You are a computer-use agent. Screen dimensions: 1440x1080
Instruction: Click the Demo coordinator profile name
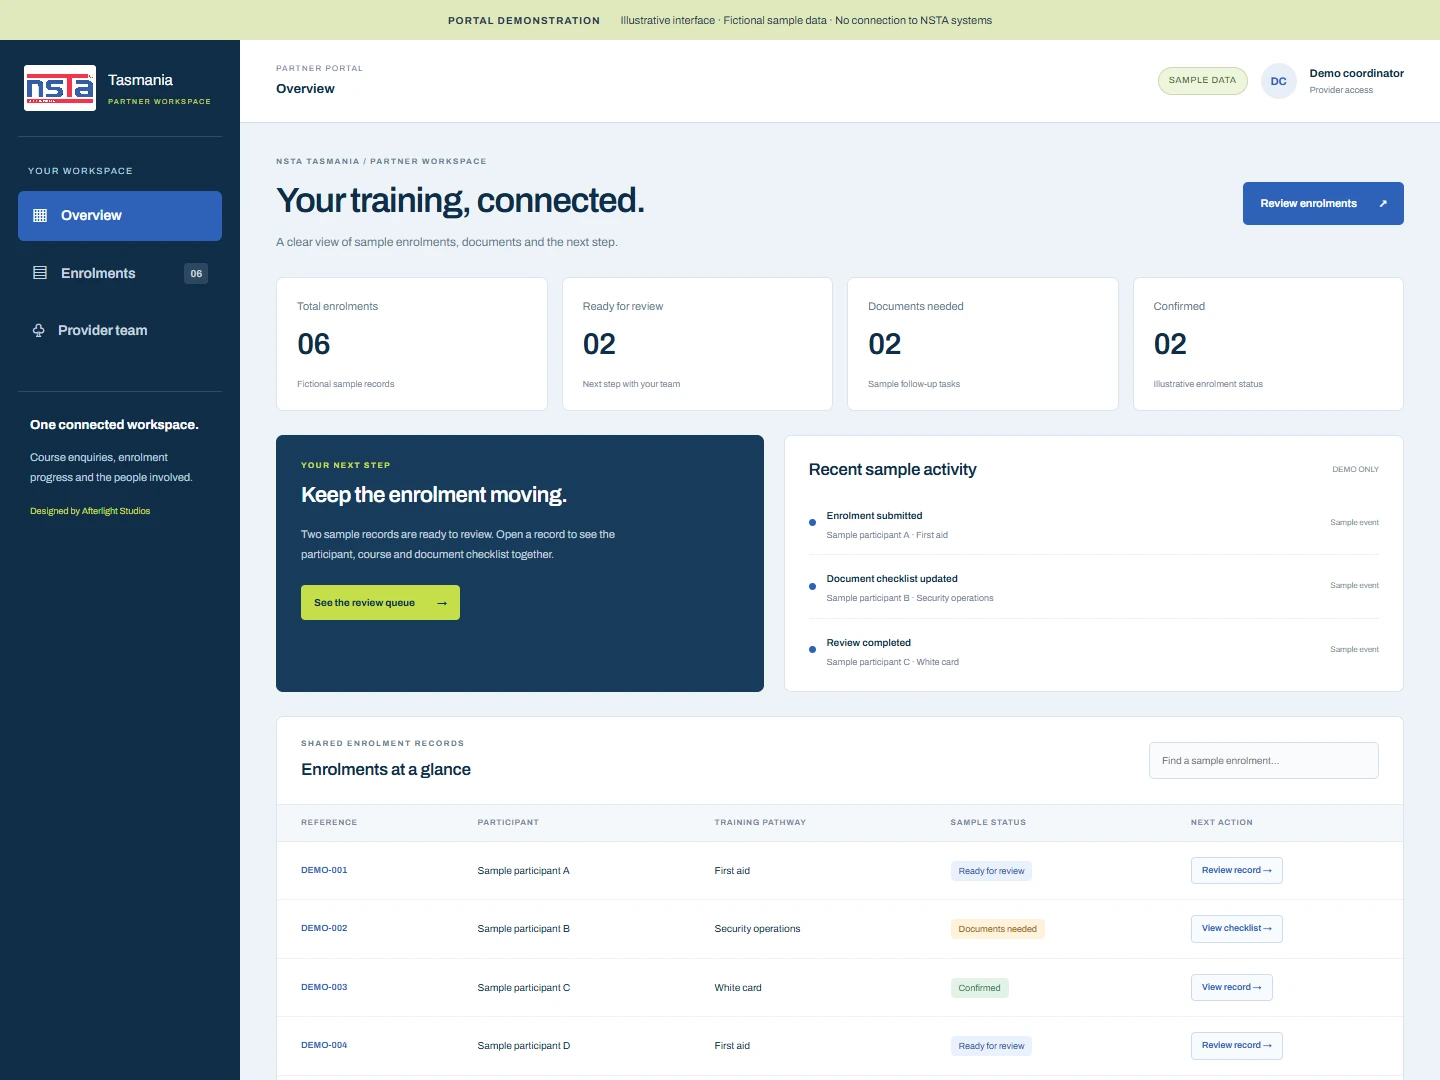(x=1356, y=73)
